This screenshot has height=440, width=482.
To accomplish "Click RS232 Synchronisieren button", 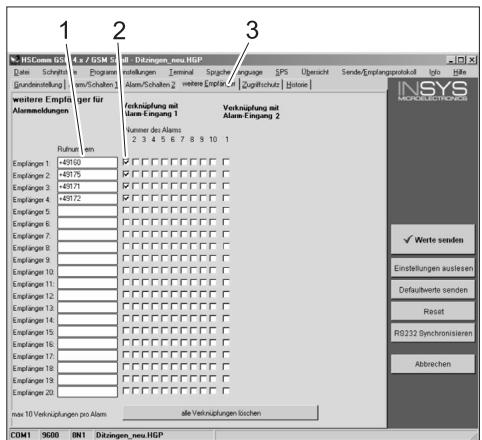I will [433, 333].
